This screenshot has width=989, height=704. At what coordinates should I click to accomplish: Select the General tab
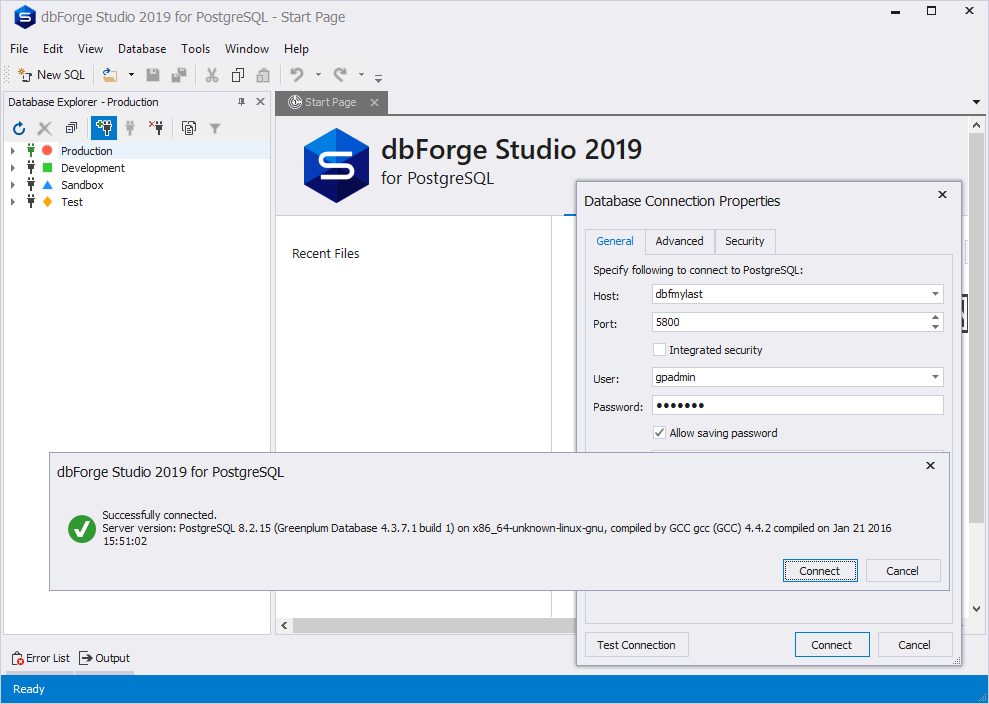click(615, 241)
